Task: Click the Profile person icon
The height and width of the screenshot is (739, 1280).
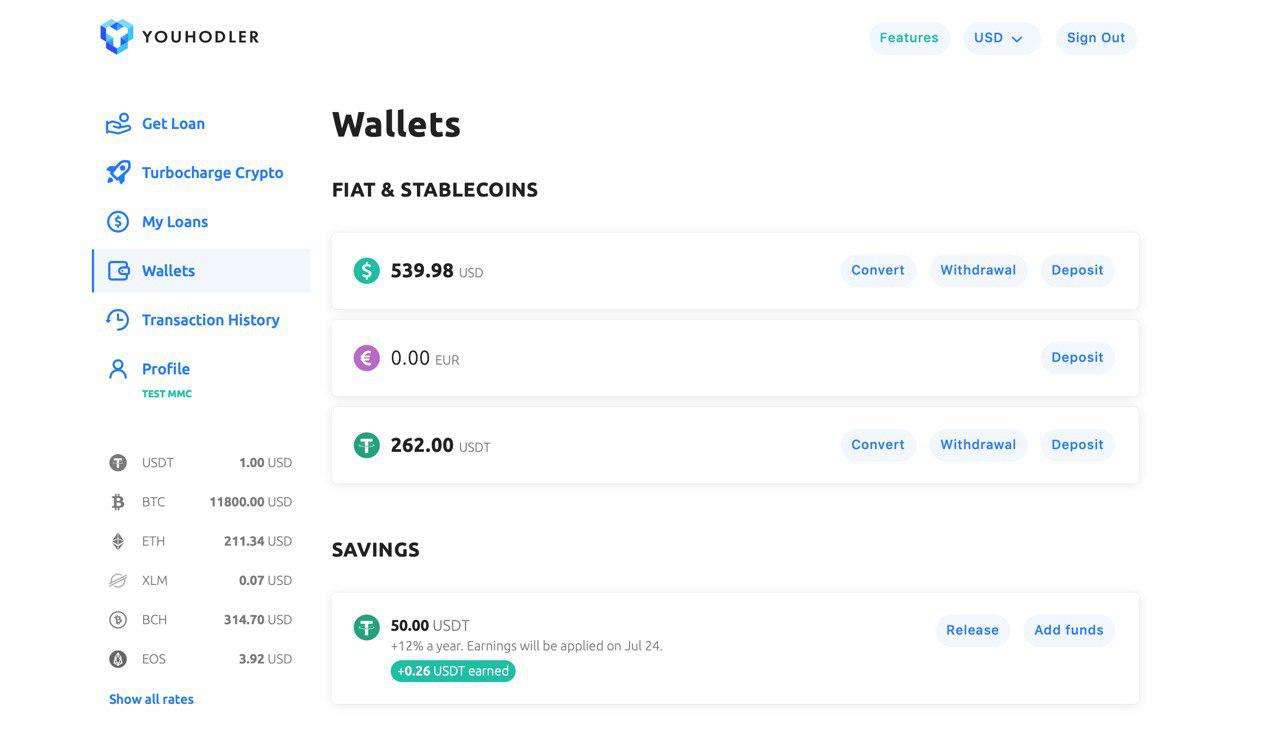Action: [x=118, y=369]
